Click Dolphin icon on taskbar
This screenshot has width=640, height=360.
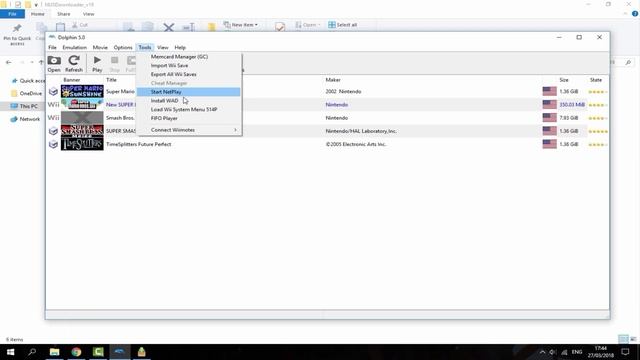click(120, 352)
